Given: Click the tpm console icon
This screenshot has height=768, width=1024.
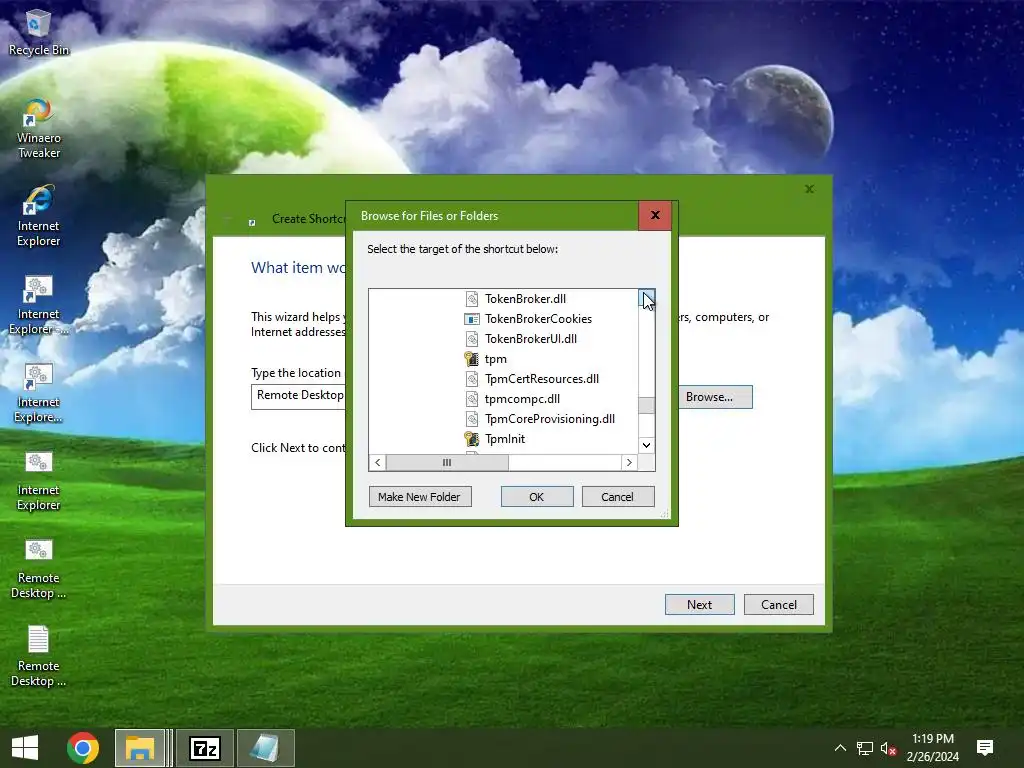Looking at the screenshot, I should point(472,359).
